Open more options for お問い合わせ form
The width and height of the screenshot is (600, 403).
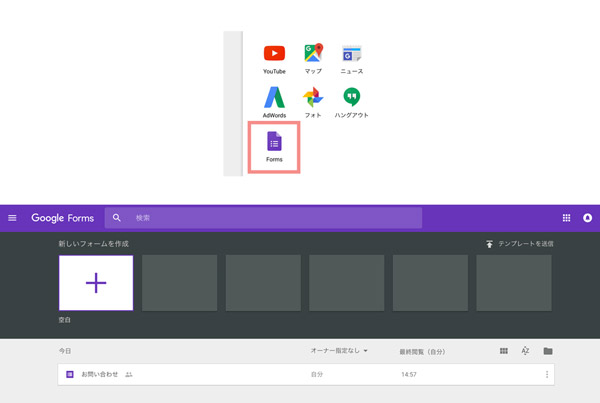547,374
